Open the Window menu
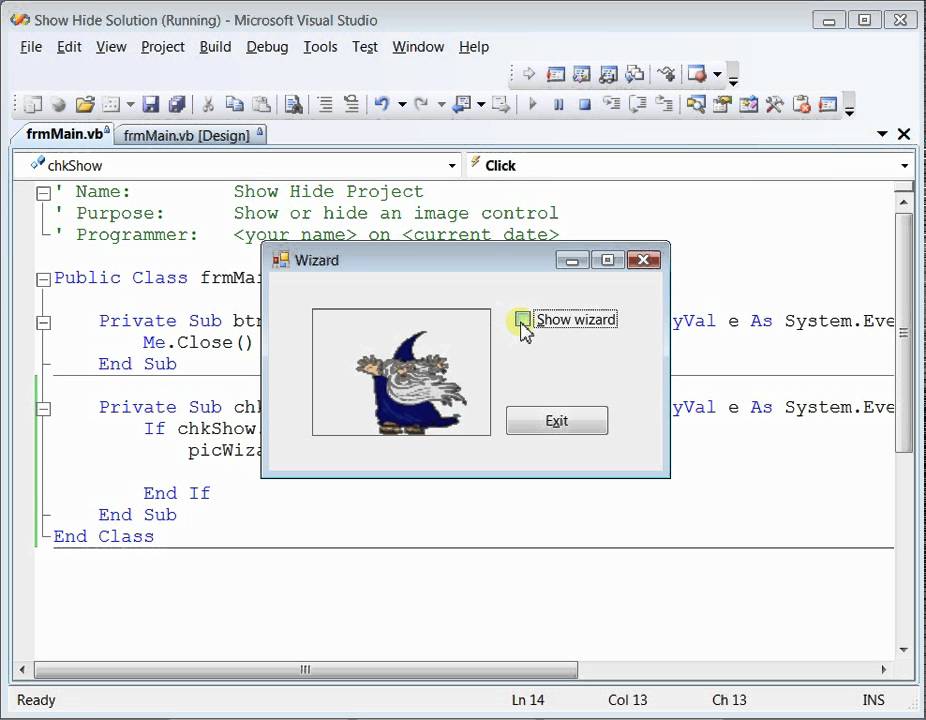Screen dimensions: 926x720 (418, 47)
